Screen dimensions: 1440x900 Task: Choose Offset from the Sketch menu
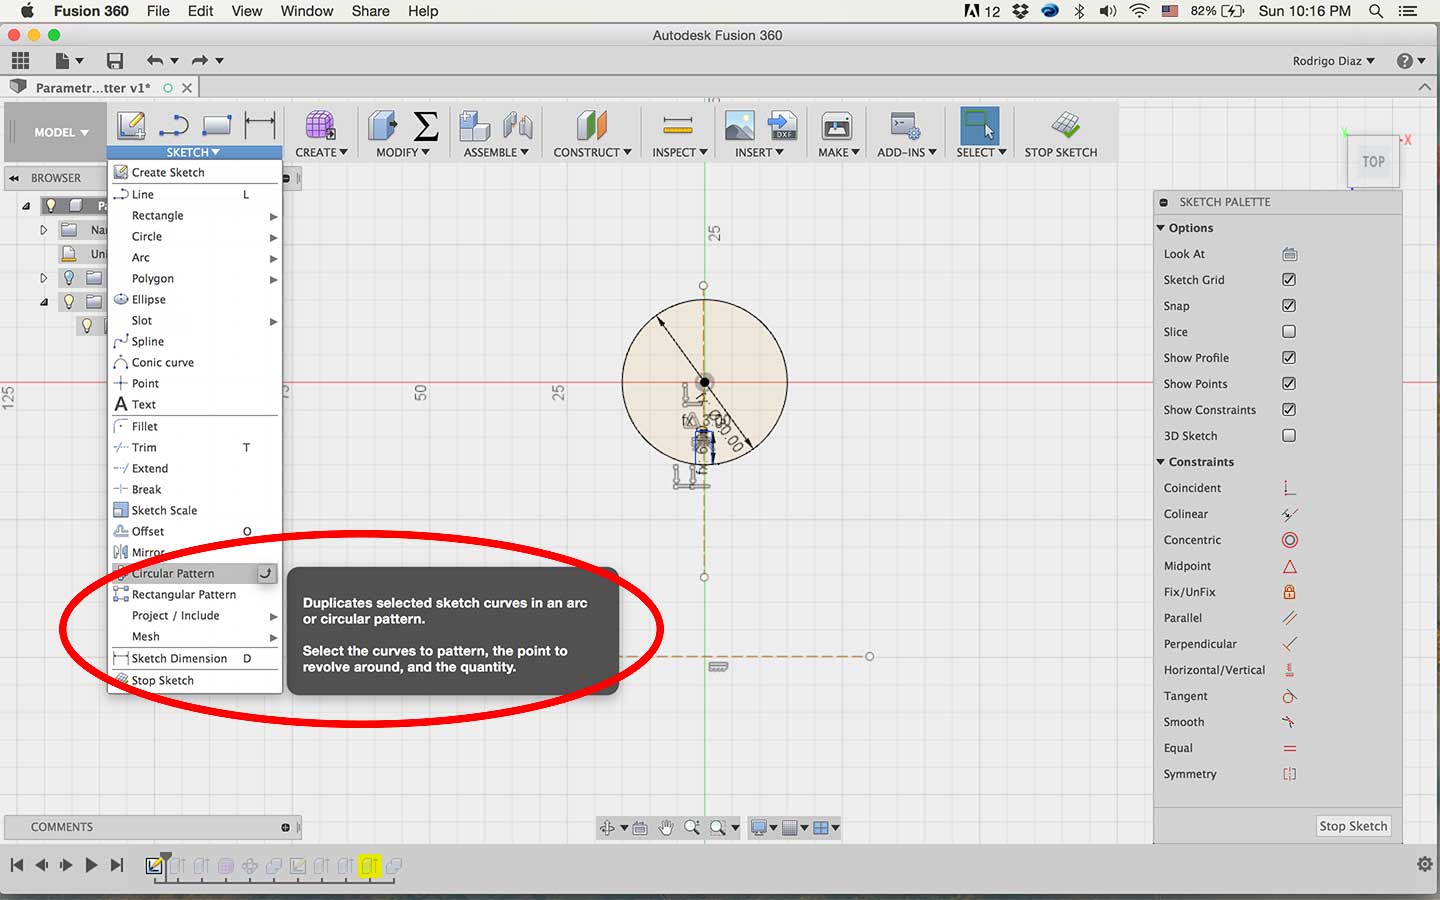[195, 531]
